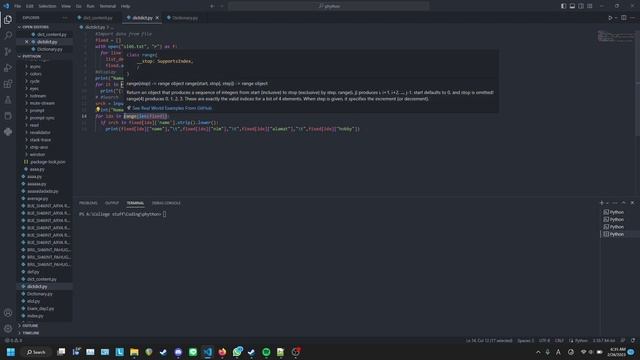Open the Testing view icon

point(8,100)
